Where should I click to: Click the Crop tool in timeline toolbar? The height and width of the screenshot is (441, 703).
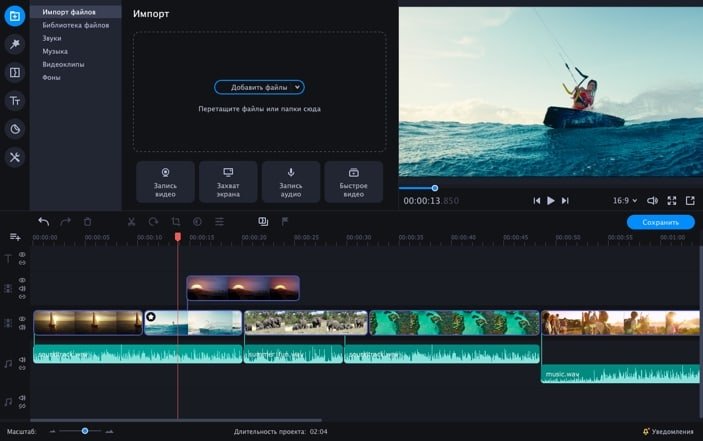pyautogui.click(x=175, y=222)
